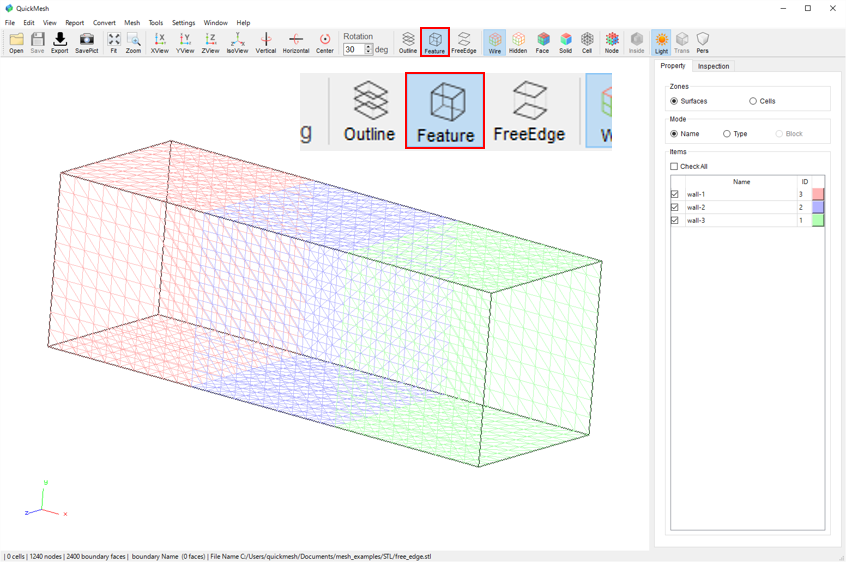The height and width of the screenshot is (562, 846).
Task: Toggle Cell display mode
Action: [587, 43]
